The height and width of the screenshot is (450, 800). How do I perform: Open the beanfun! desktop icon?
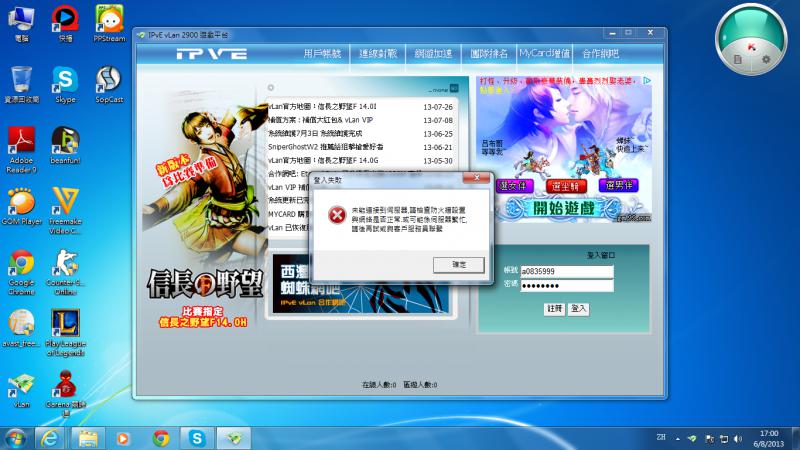click(65, 146)
